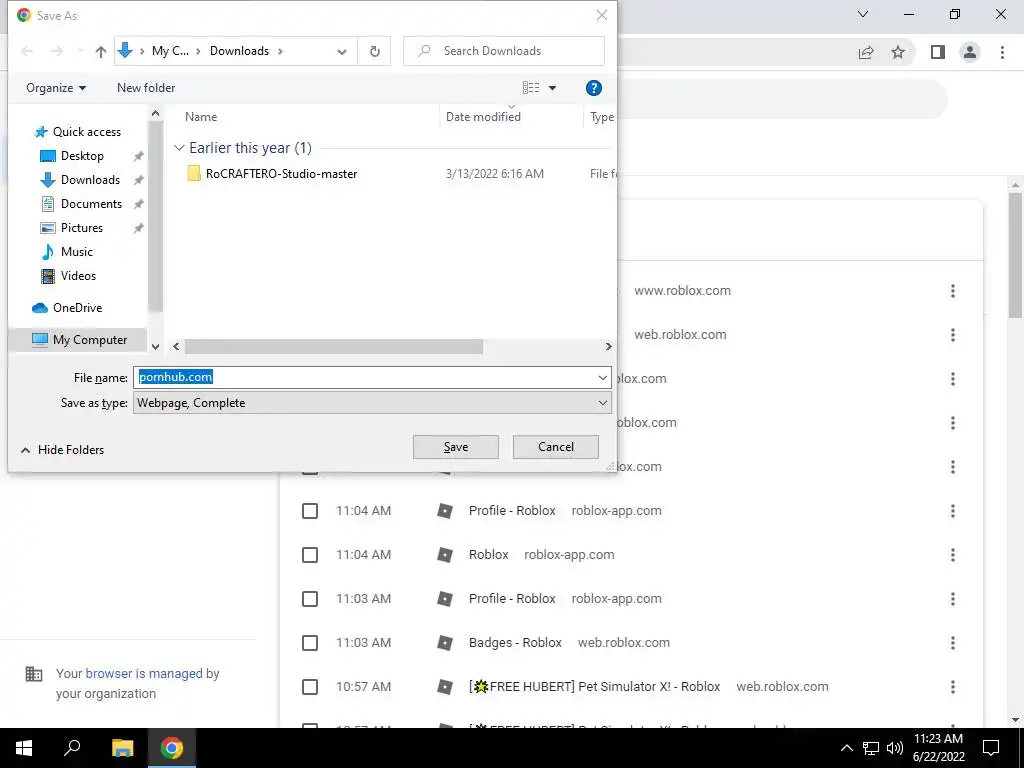Check the 11:03 AM Profile - Roblox entry
1024x768 pixels.
(310, 599)
